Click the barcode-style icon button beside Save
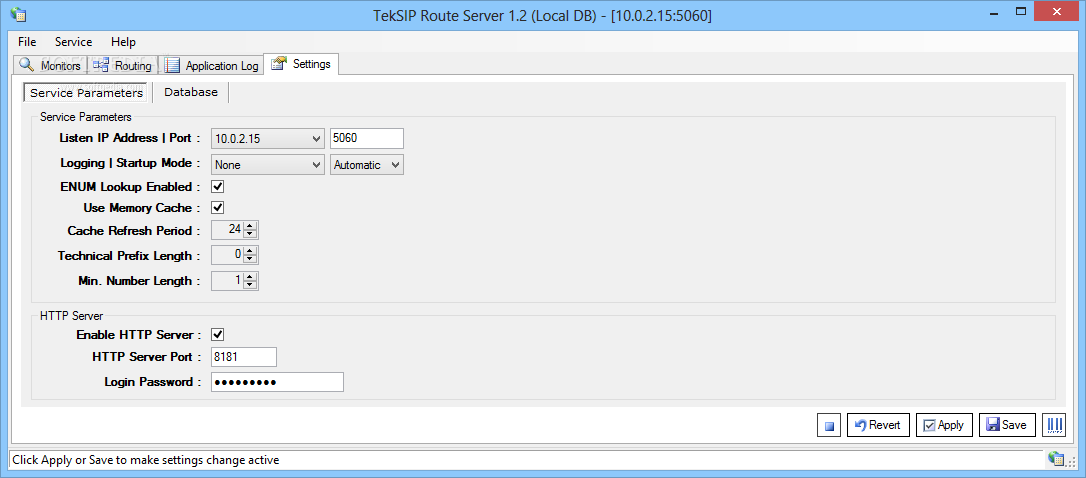This screenshot has width=1086, height=478. point(1054,425)
